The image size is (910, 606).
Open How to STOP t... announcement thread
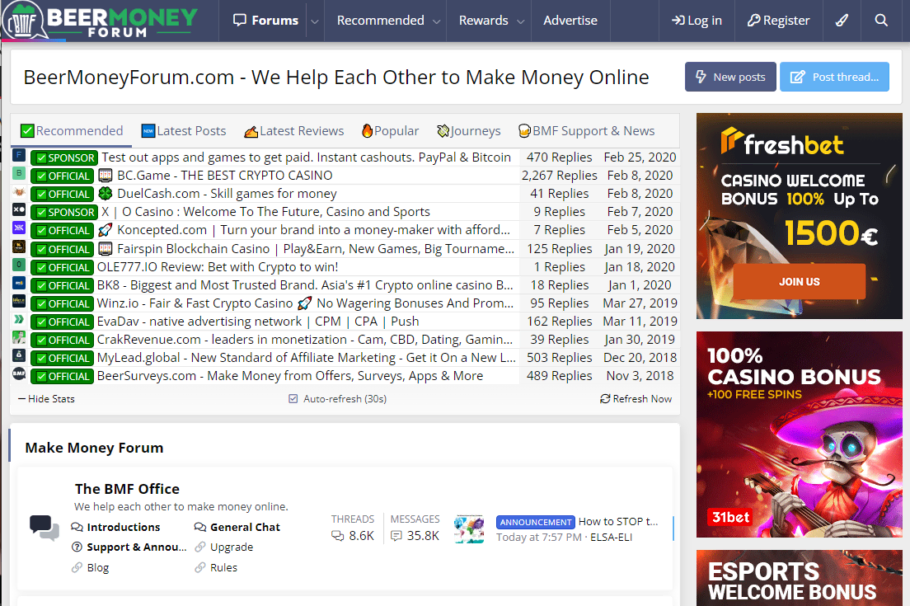tap(618, 521)
